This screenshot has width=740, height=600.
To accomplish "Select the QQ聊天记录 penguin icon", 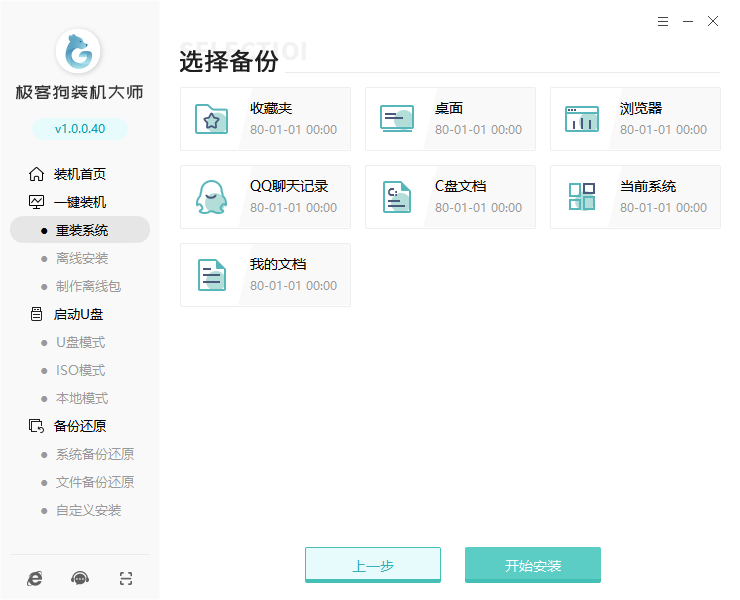I will tap(211, 197).
